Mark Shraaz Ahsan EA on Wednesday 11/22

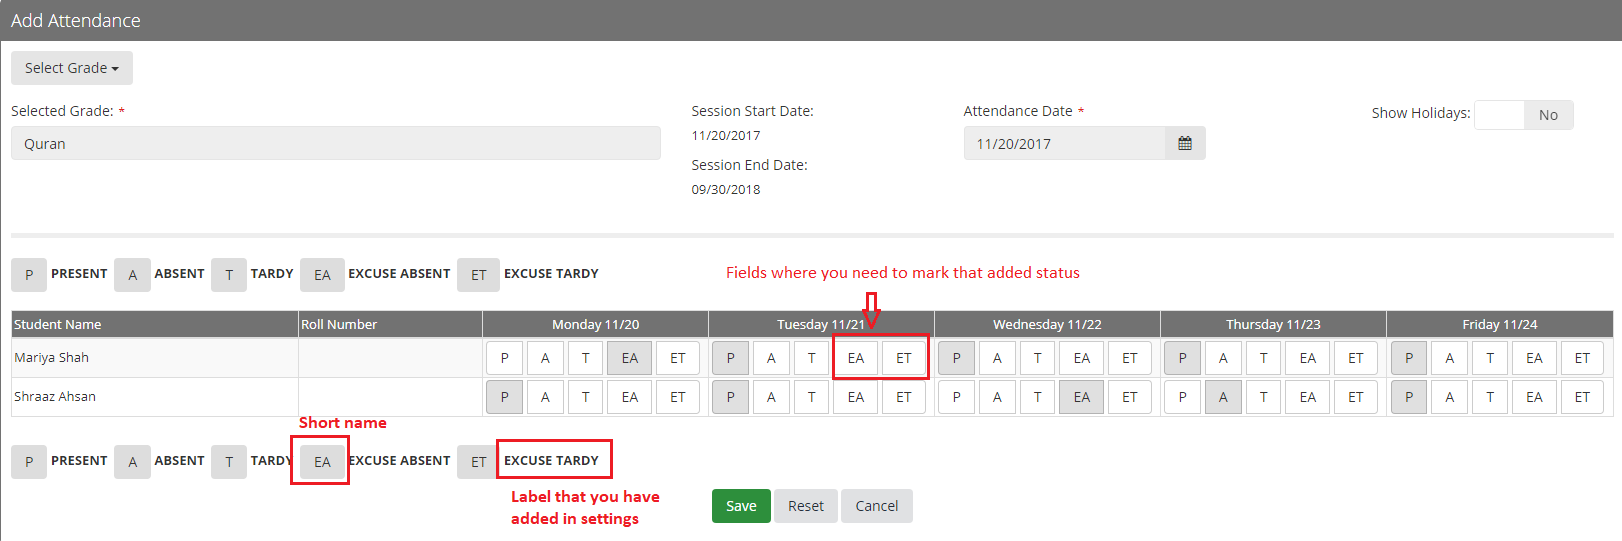[x=1082, y=397]
